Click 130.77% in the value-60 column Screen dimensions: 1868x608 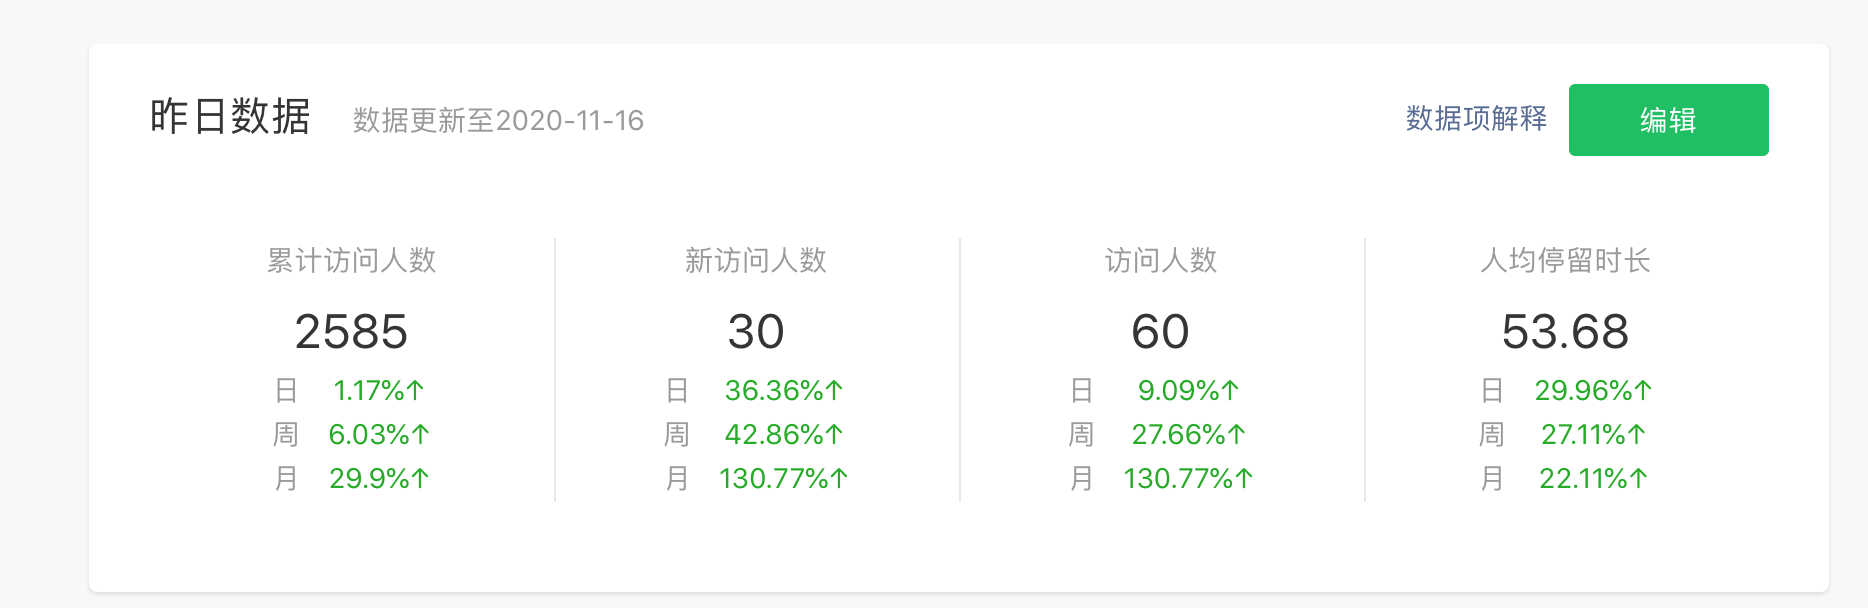(x=1189, y=479)
